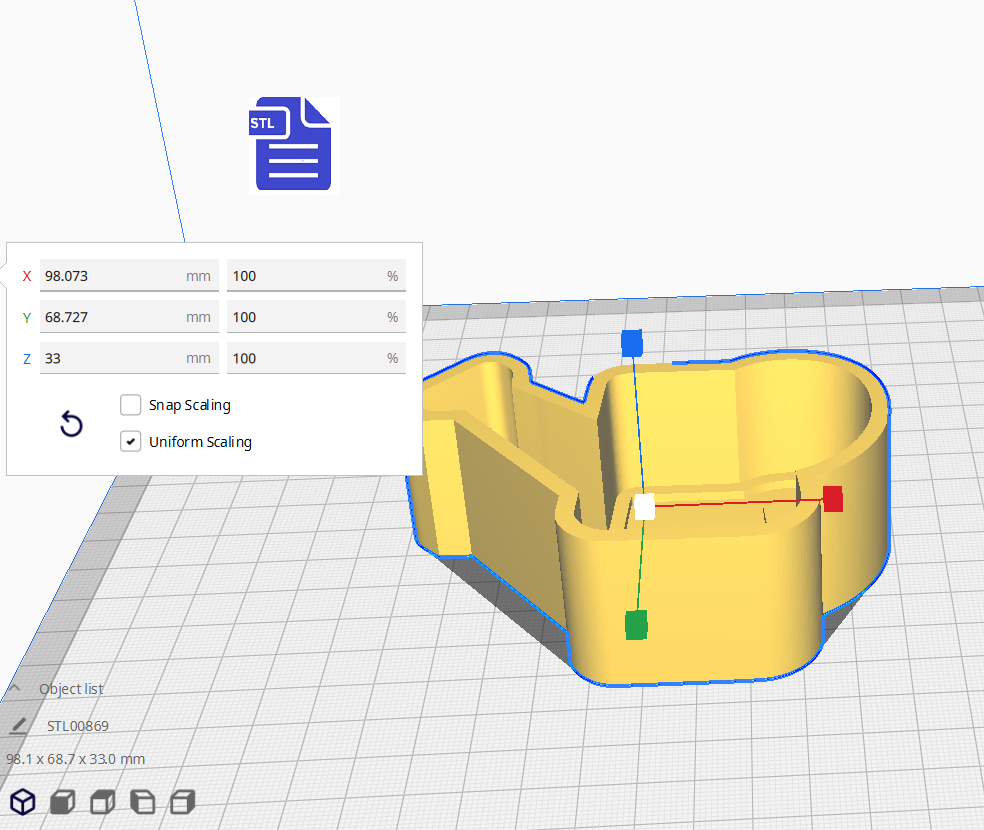The image size is (984, 830).
Task: Enable the Snap Scaling checkbox
Action: coord(130,404)
